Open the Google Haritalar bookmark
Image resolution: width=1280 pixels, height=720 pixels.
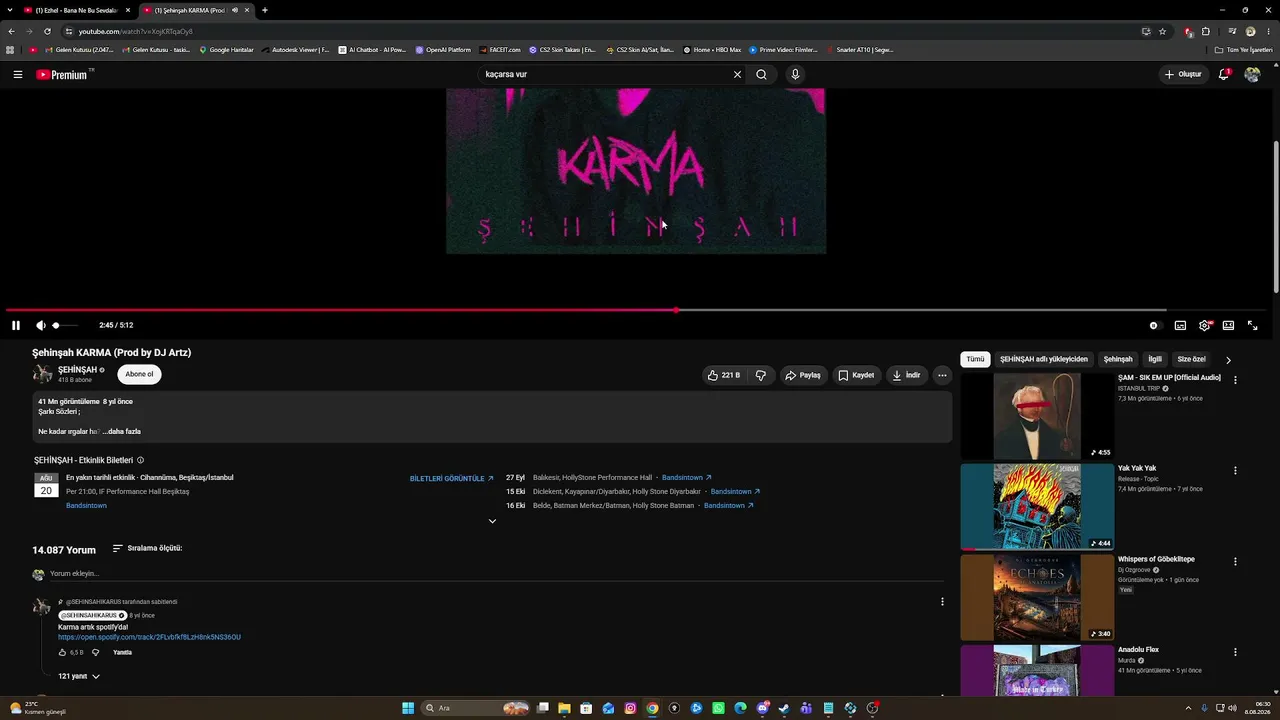227,49
